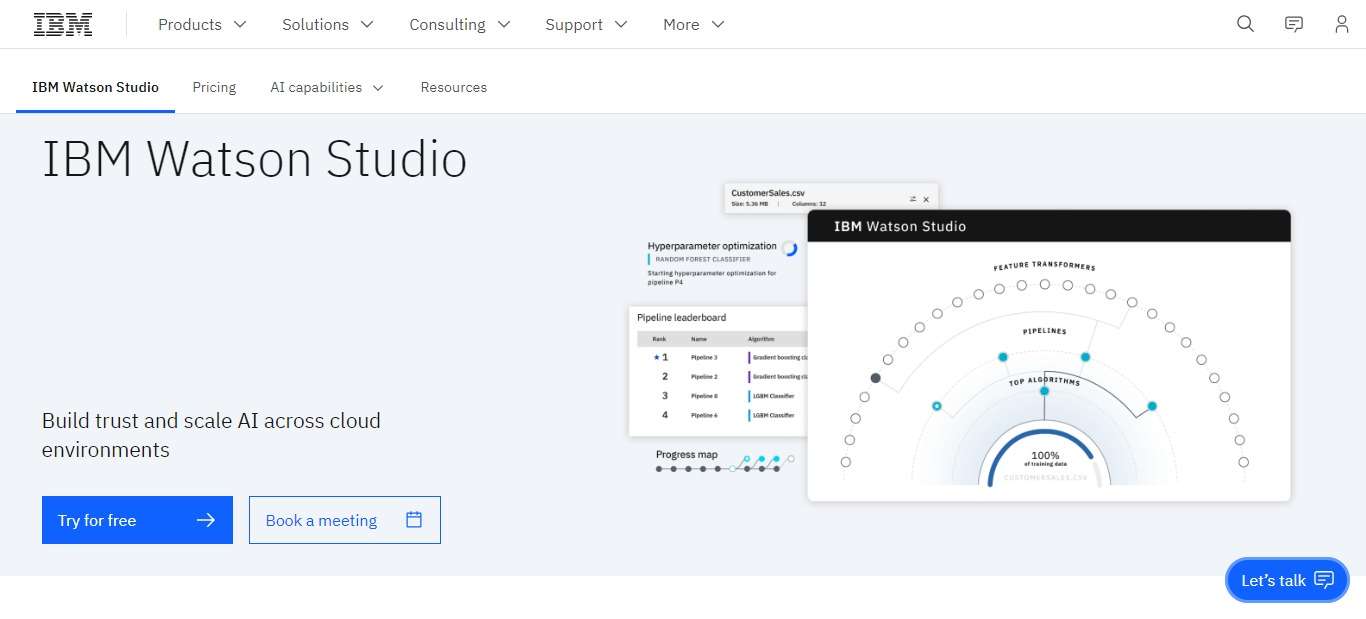Open the Consulting dropdown menu

(x=459, y=24)
